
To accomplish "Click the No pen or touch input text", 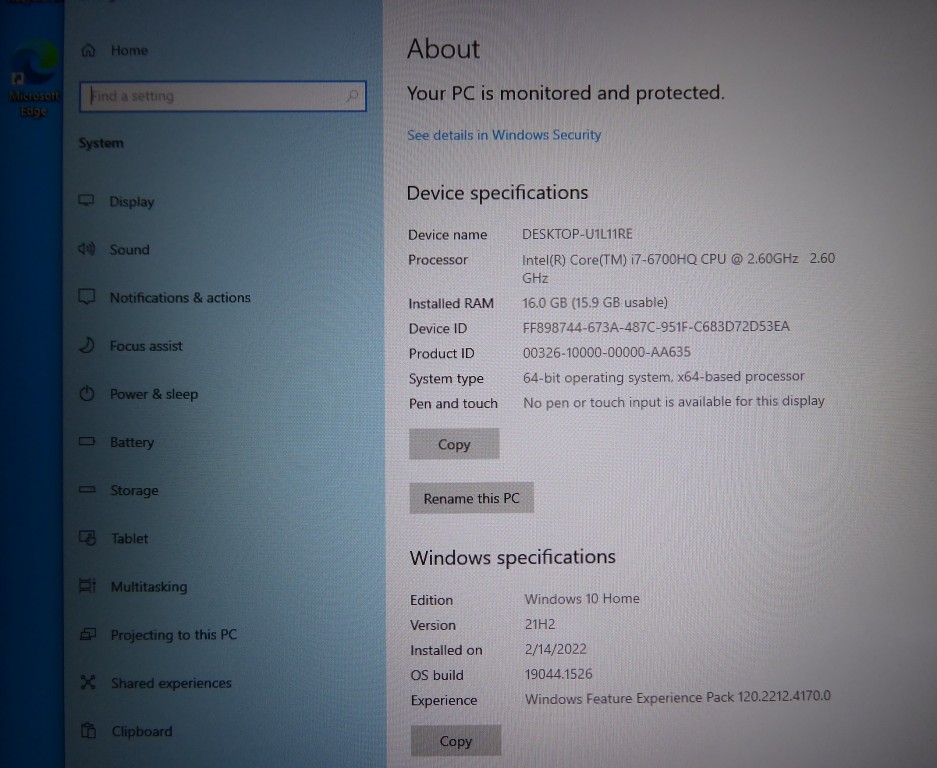I will tap(674, 402).
